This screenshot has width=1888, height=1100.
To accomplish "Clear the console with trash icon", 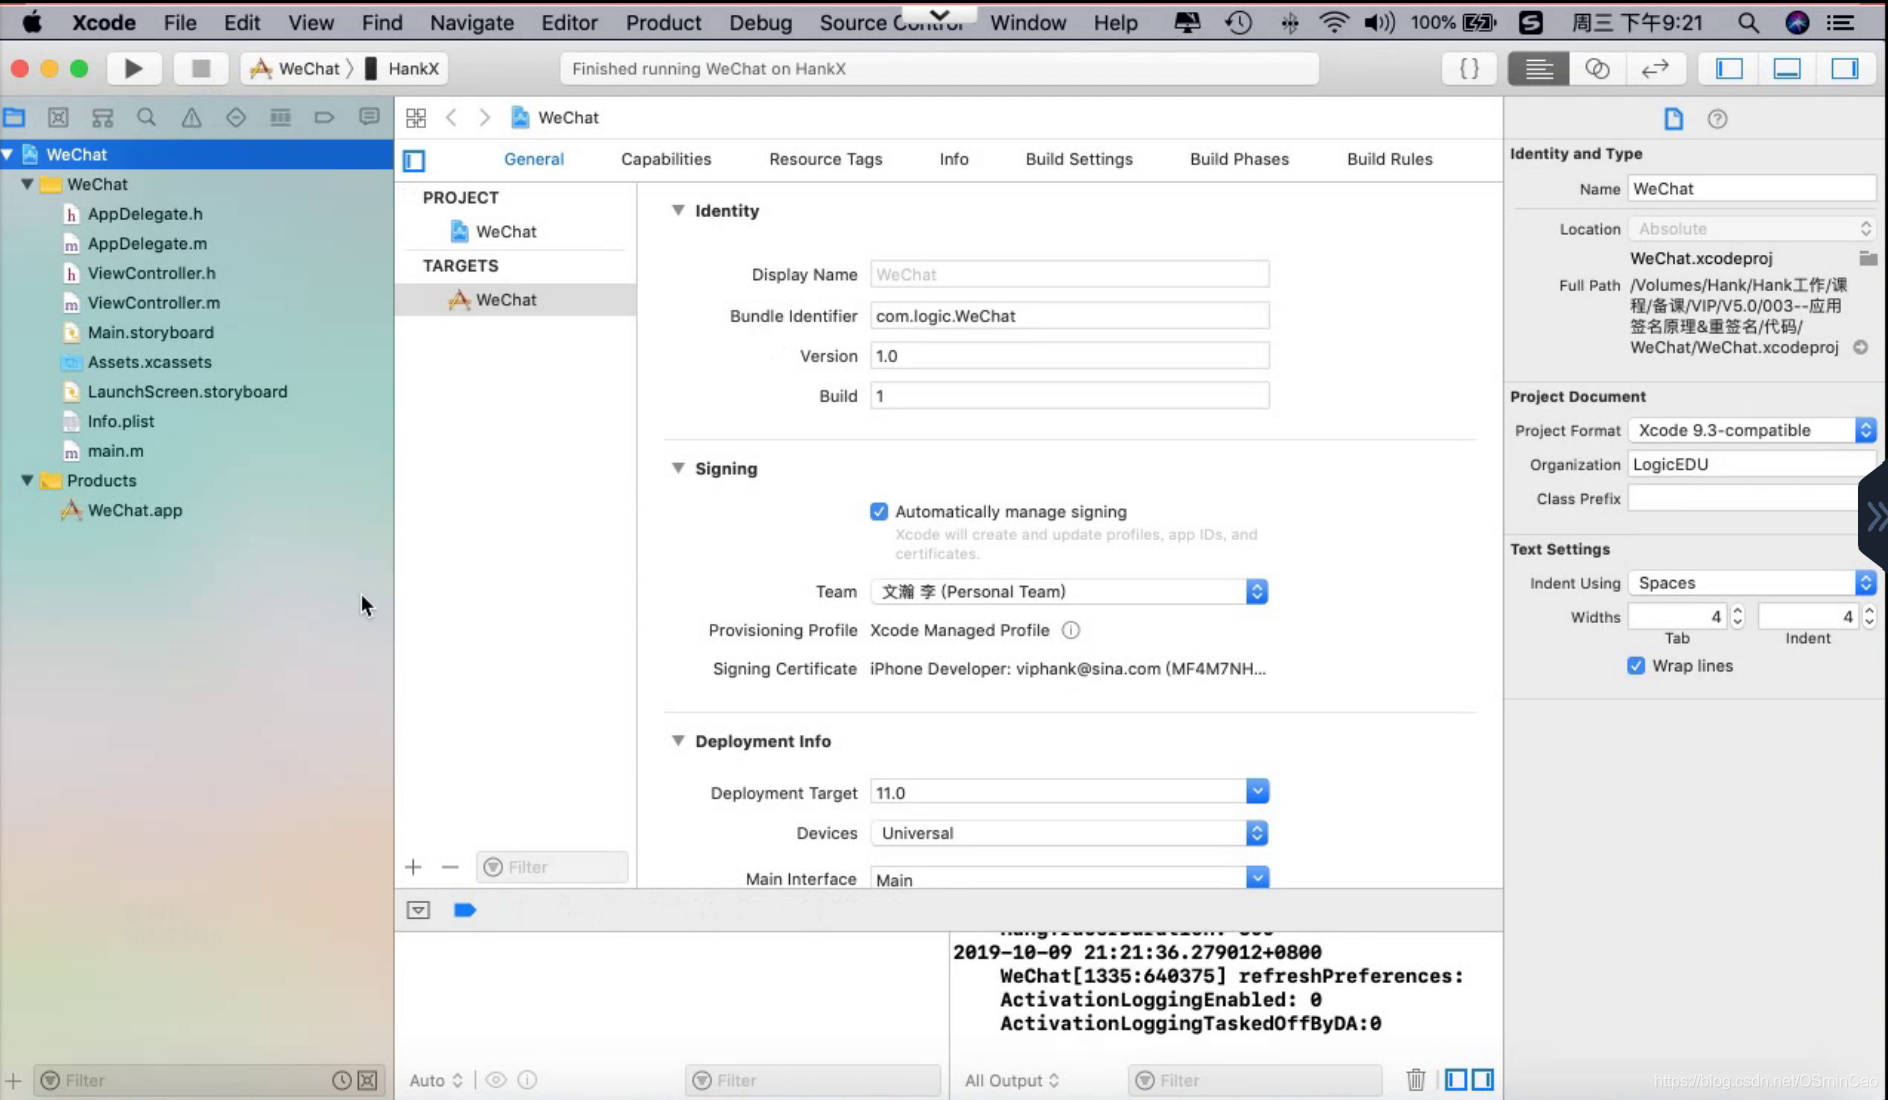I will coord(1416,1079).
